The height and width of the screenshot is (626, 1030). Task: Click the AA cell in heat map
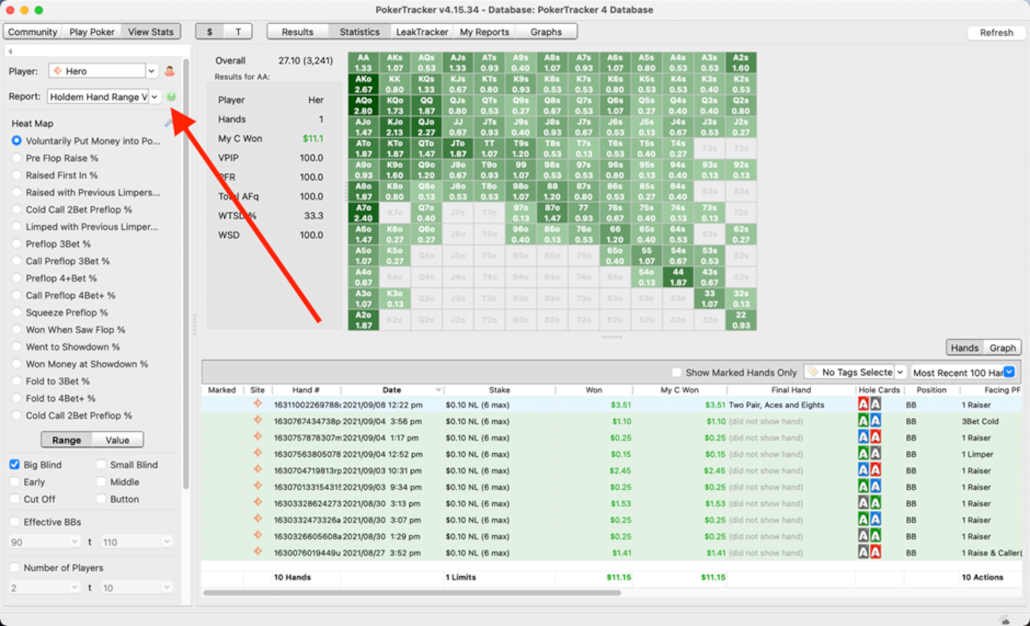[x=363, y=63]
